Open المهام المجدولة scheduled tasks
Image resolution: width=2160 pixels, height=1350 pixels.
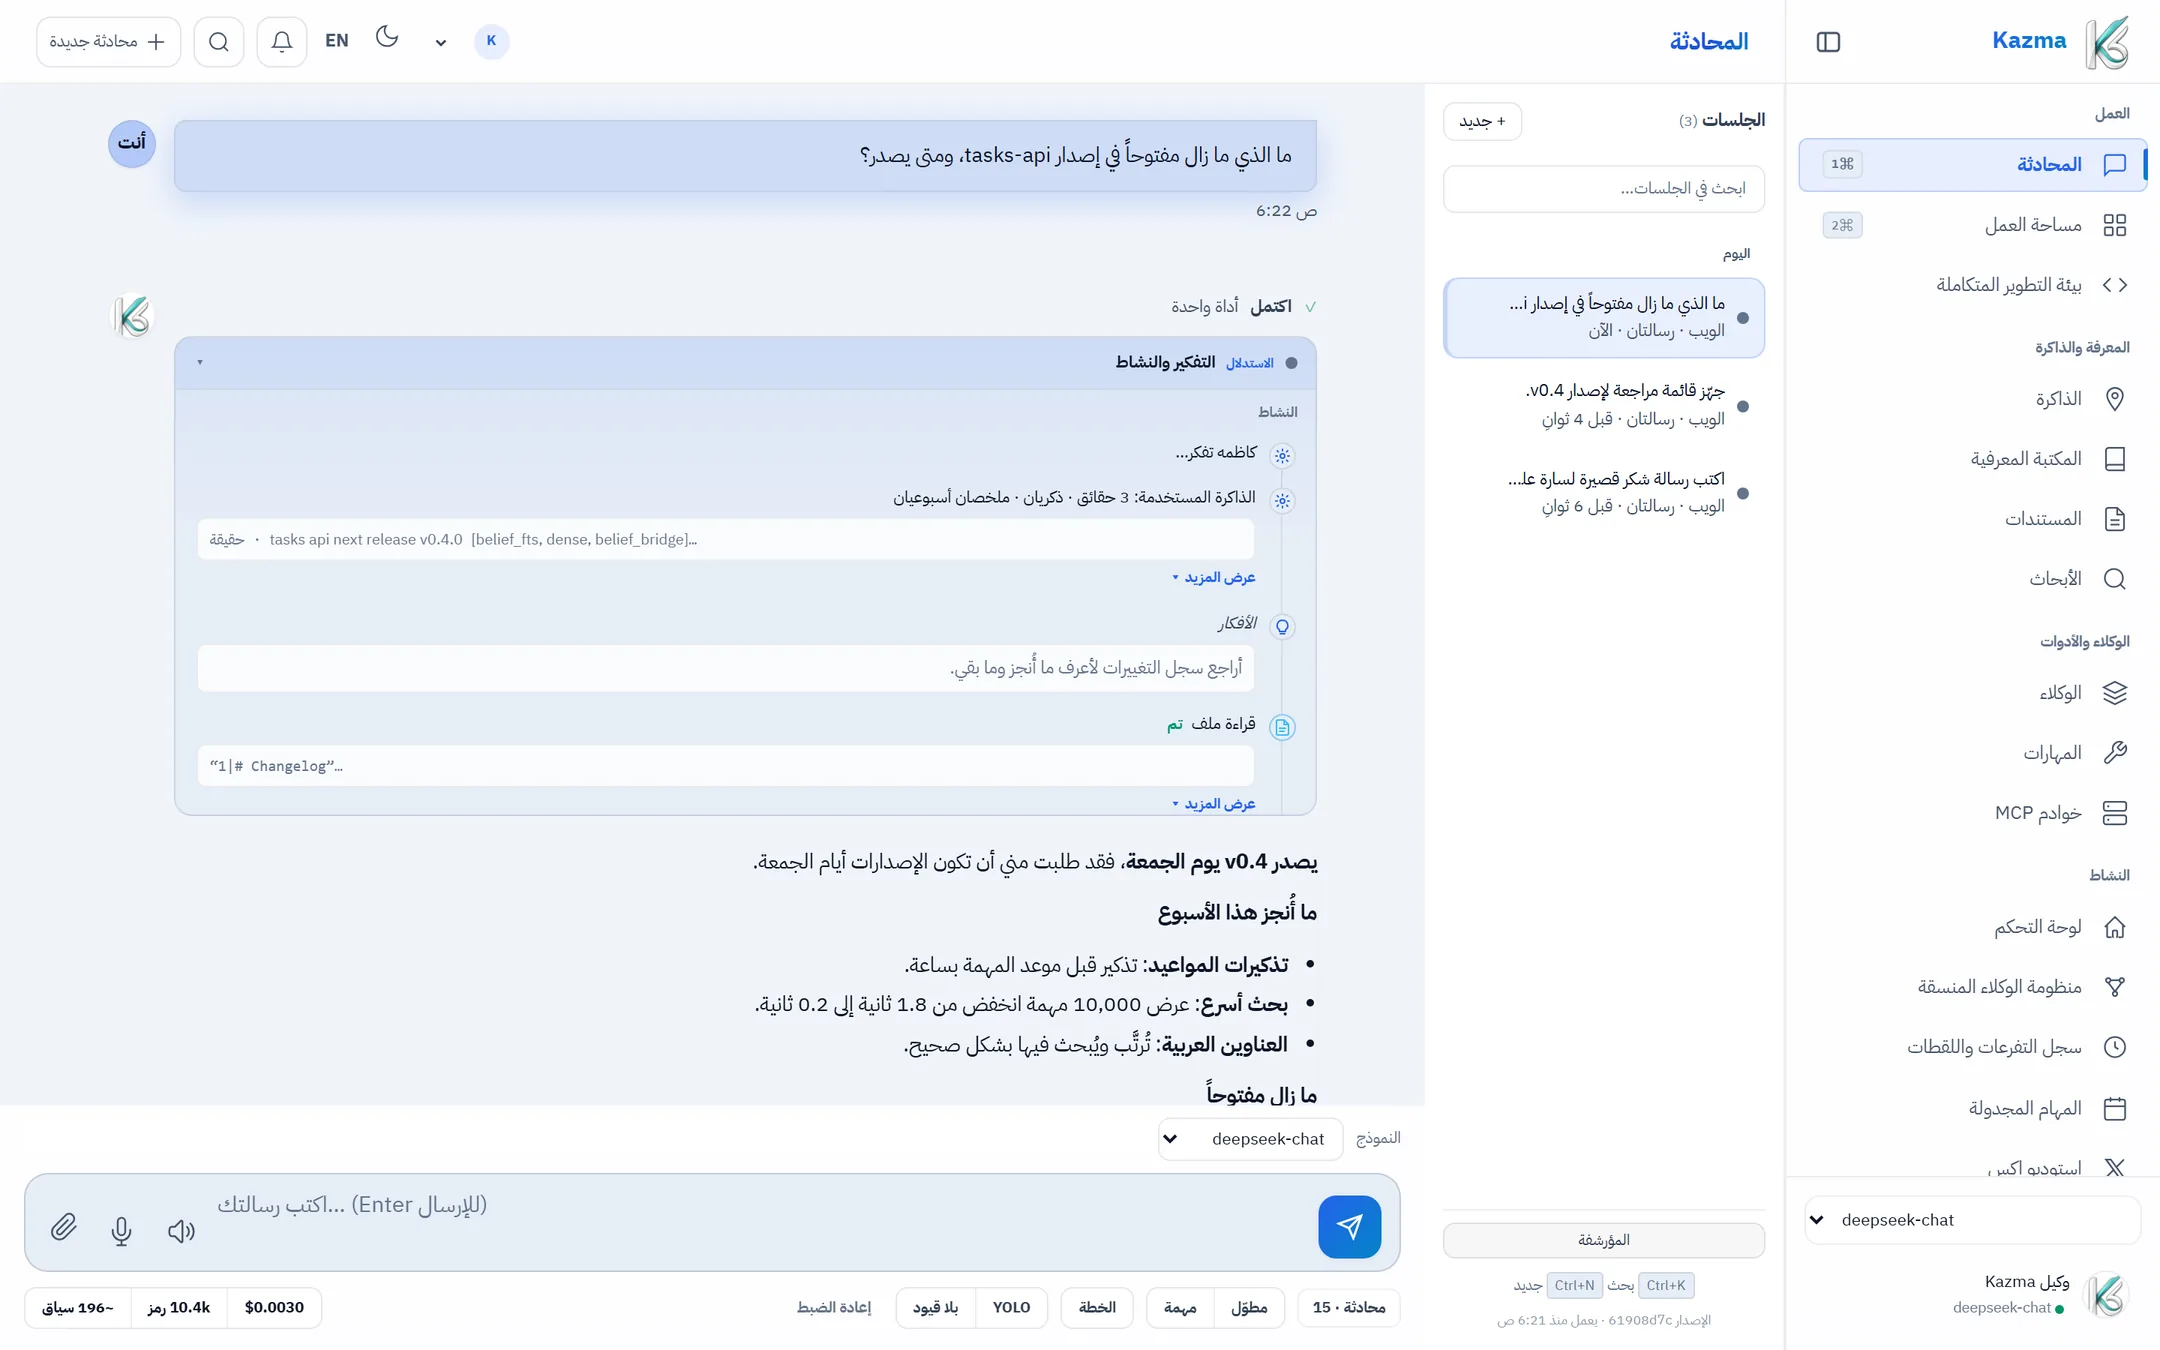[x=1972, y=1108]
